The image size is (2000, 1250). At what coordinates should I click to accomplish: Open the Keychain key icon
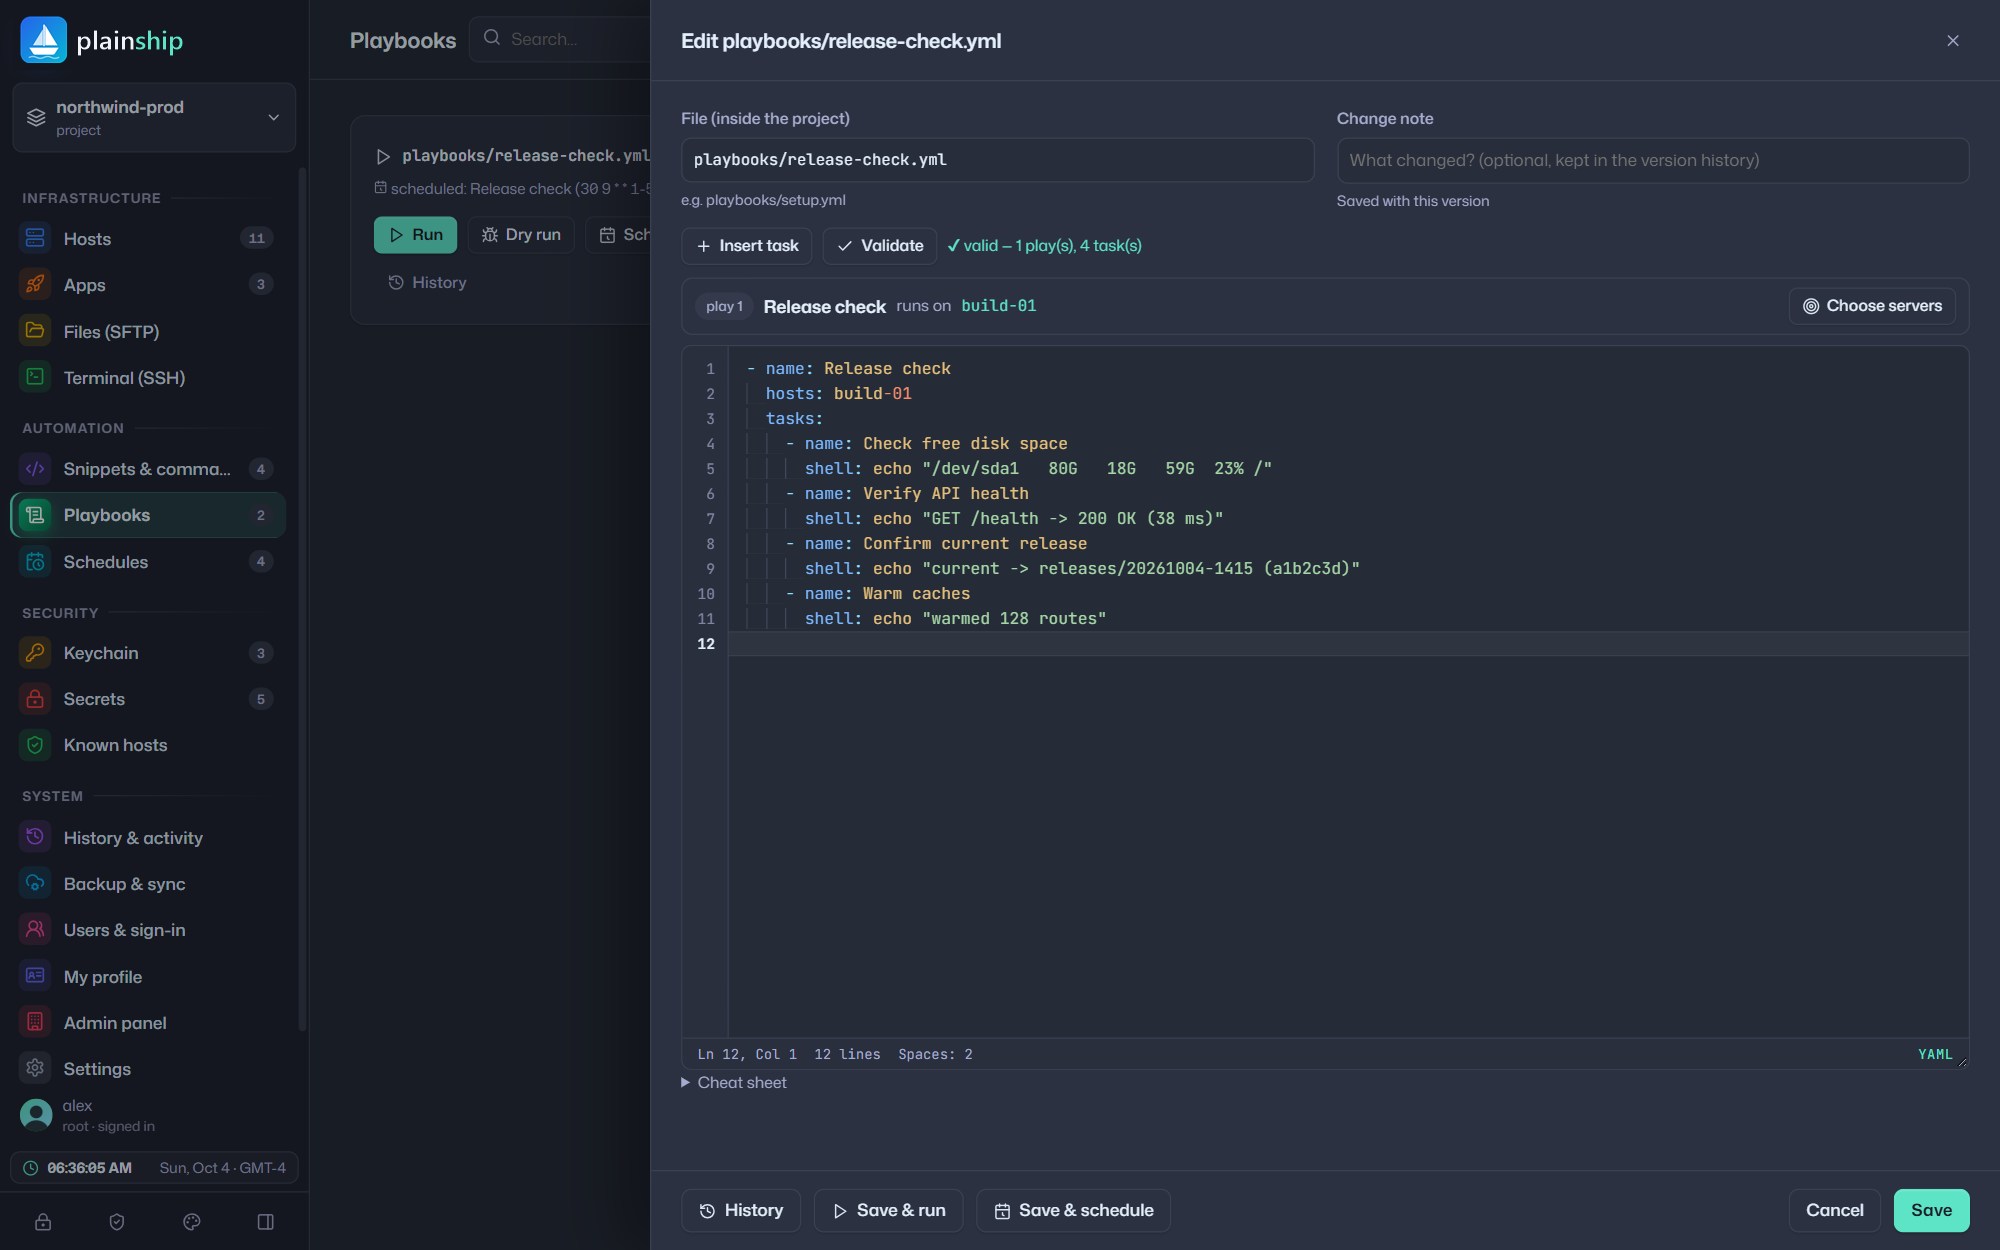(x=35, y=652)
